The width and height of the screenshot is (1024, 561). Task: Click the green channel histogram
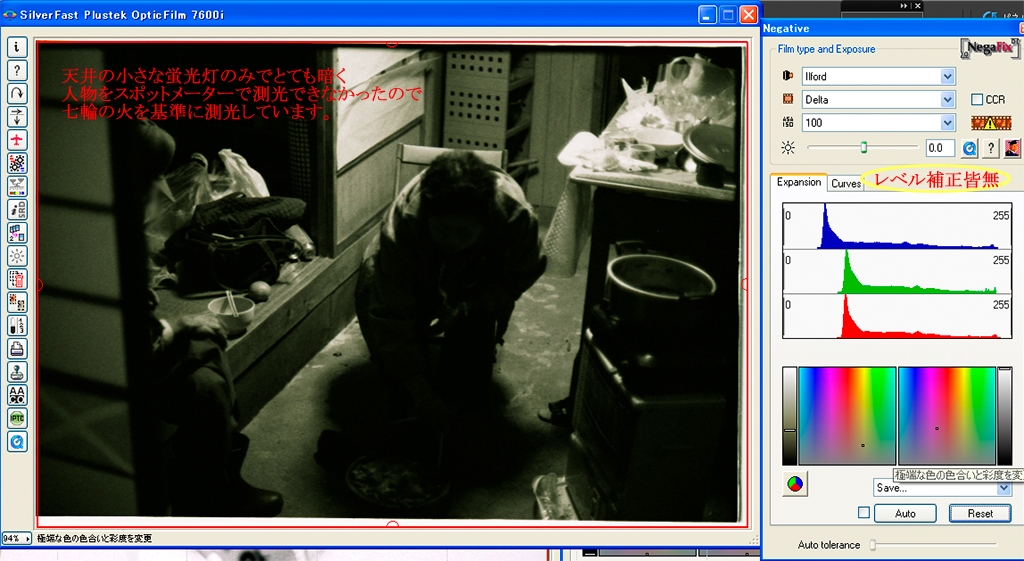(x=897, y=271)
